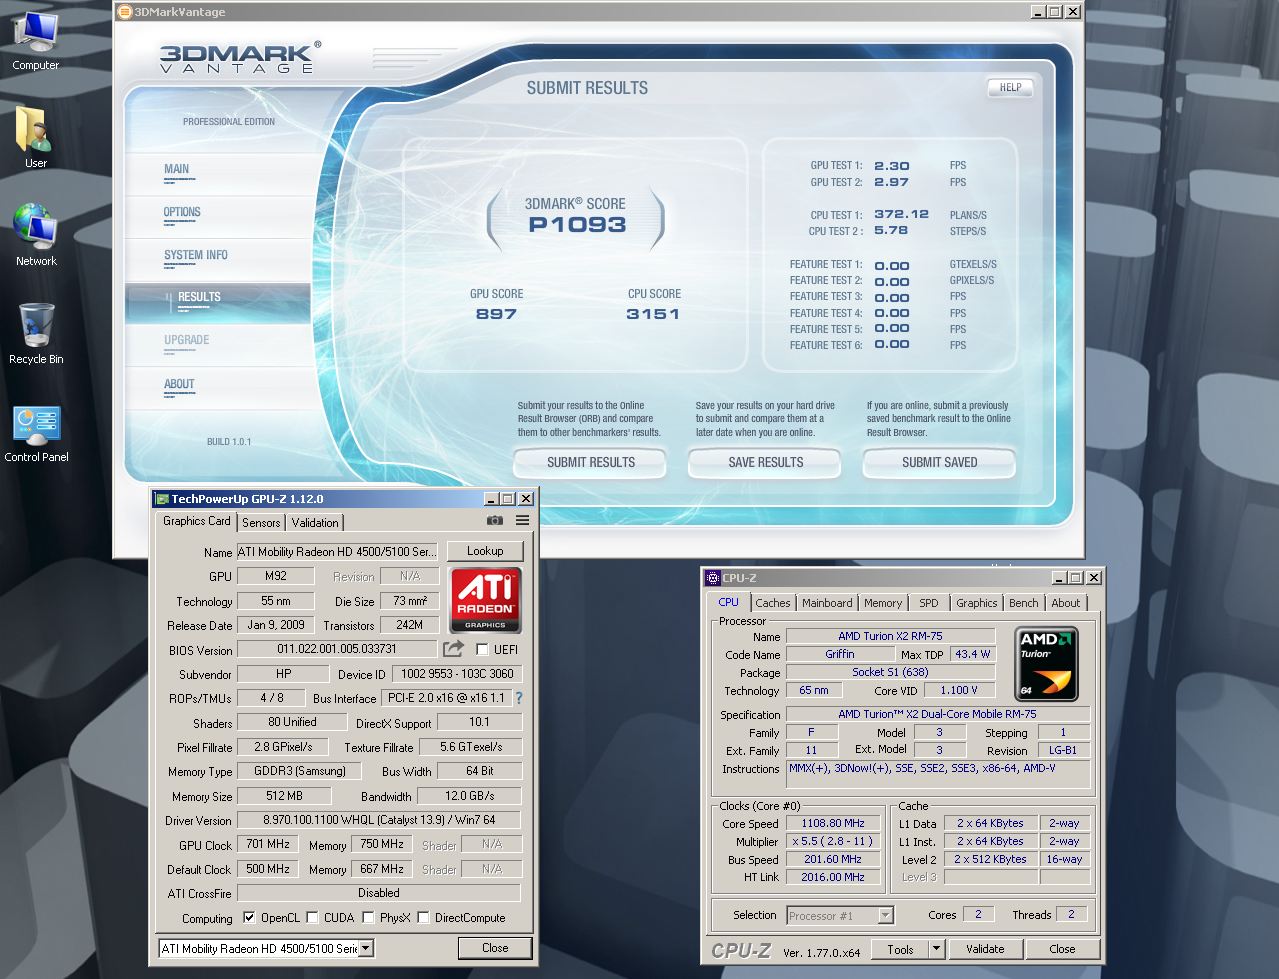Click the ATI Radeon graphics logo
This screenshot has width=1279, height=979.
485,600
